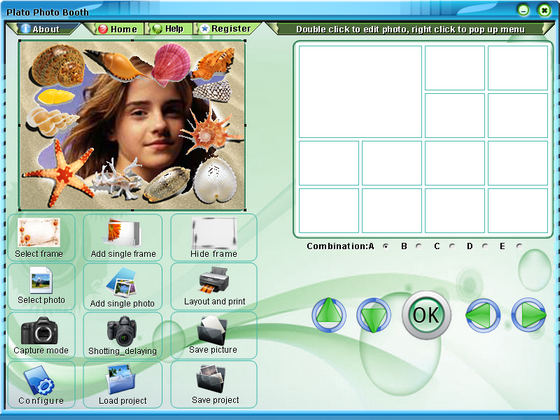Confirm with the round OK button
This screenshot has height=420, width=560.
point(426,315)
